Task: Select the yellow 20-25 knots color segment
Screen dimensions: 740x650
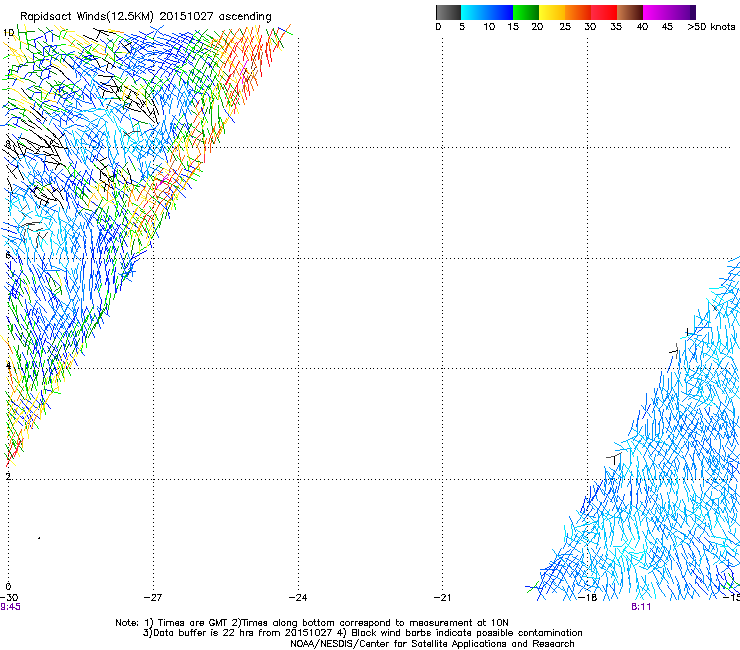Action: coord(552,12)
